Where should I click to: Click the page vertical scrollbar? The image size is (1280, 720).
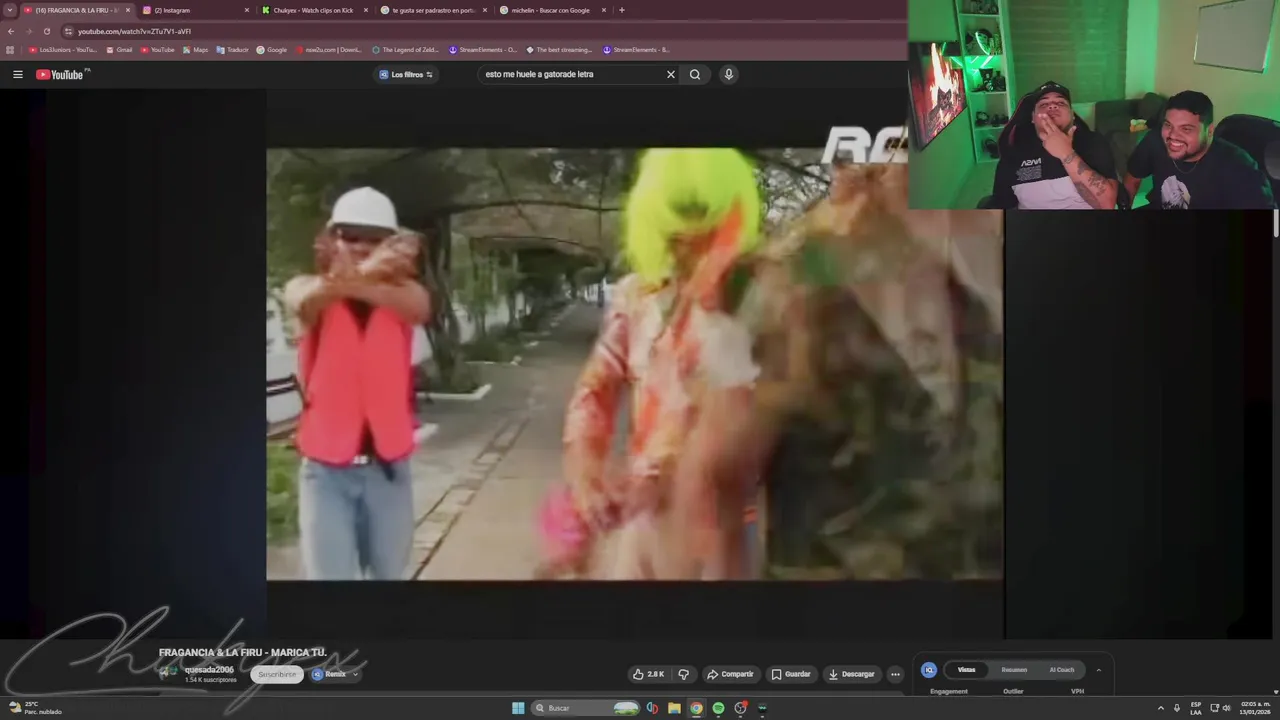(1275, 222)
